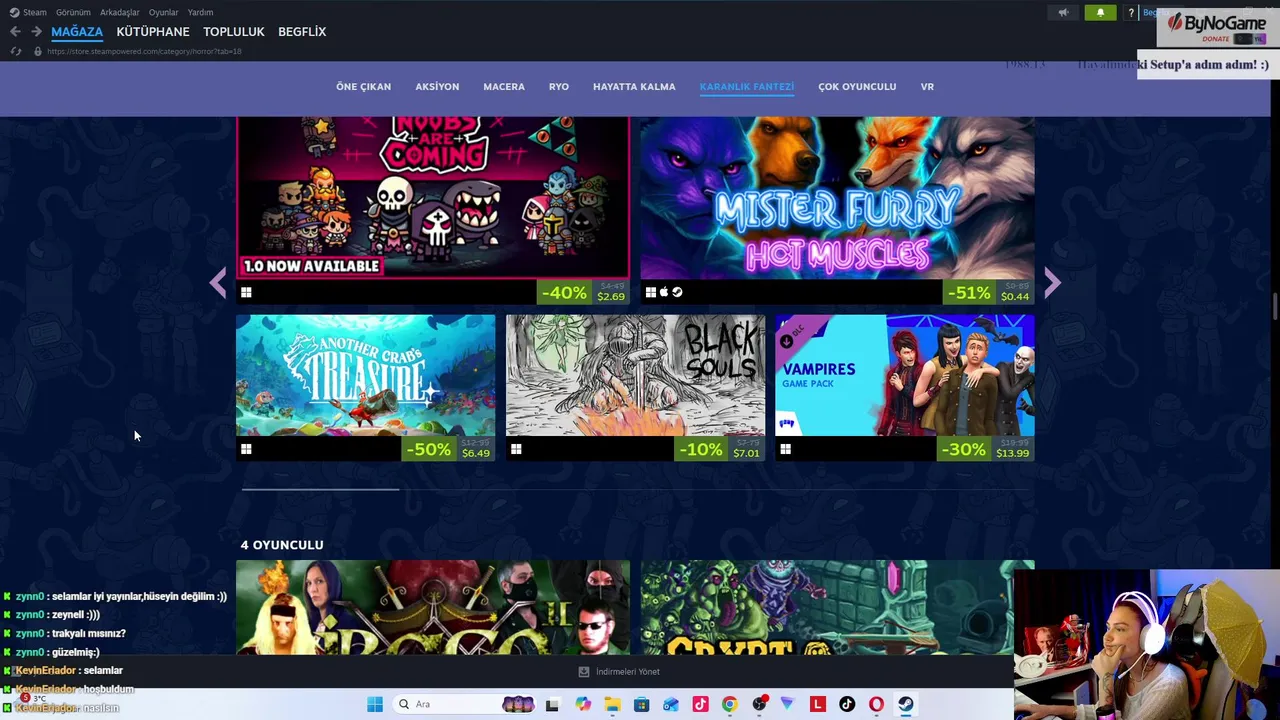Click previous carousel left arrow

218,283
